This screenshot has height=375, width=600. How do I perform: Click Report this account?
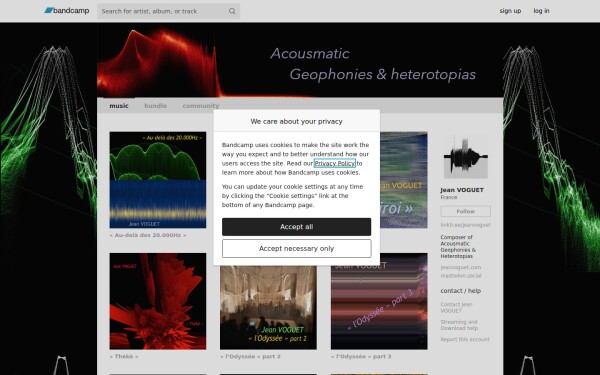coord(465,339)
